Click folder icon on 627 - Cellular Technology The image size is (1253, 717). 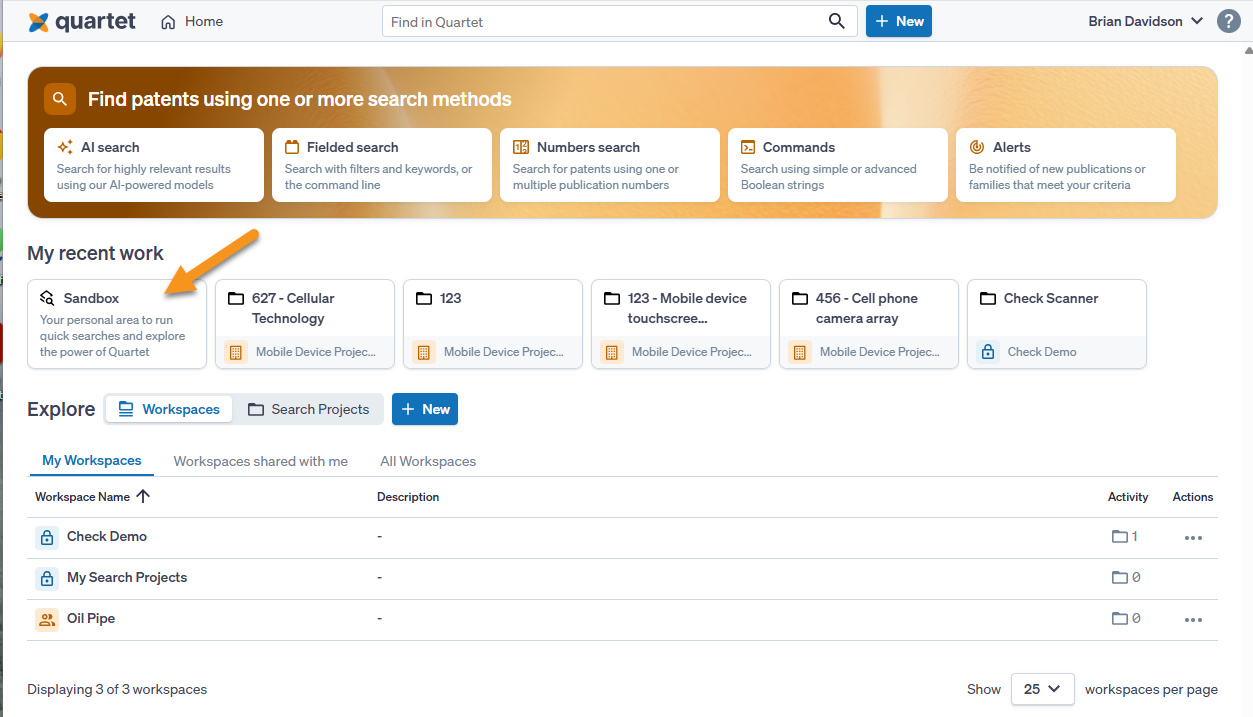click(x=236, y=298)
